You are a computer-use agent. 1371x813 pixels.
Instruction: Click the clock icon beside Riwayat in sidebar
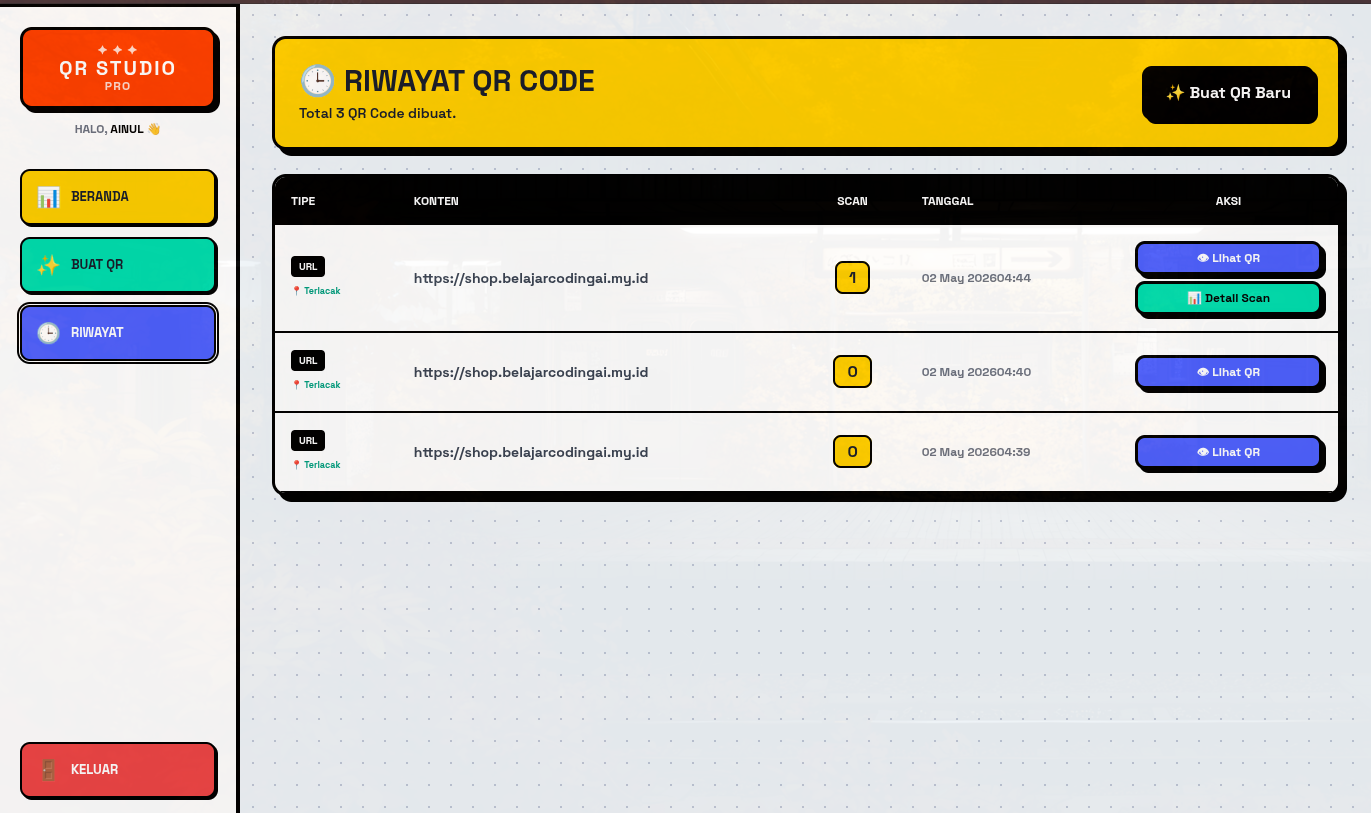tap(48, 333)
